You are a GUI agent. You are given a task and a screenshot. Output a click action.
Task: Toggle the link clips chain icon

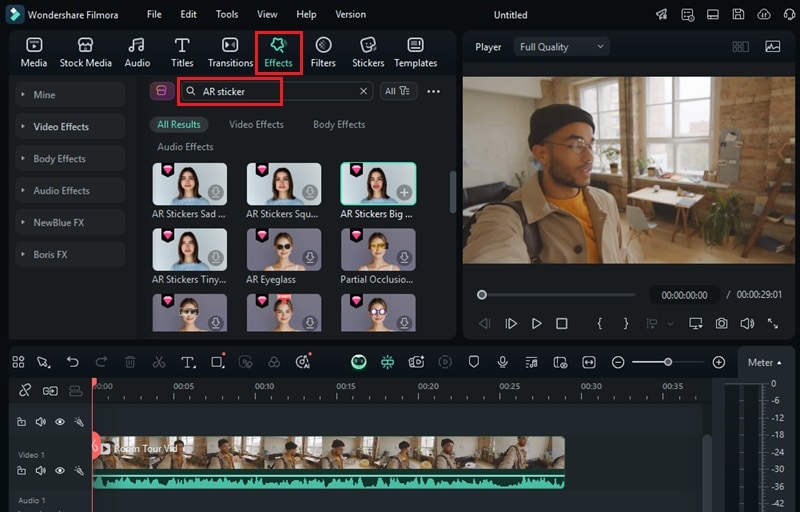(x=24, y=391)
